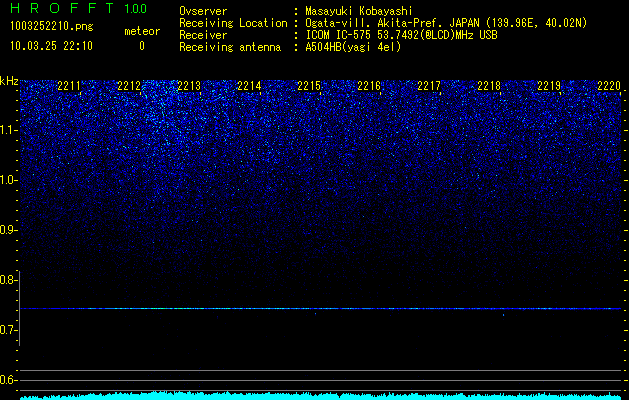Click the HROFFT 1.0.0 title text
629x400 pixels.
78,8
